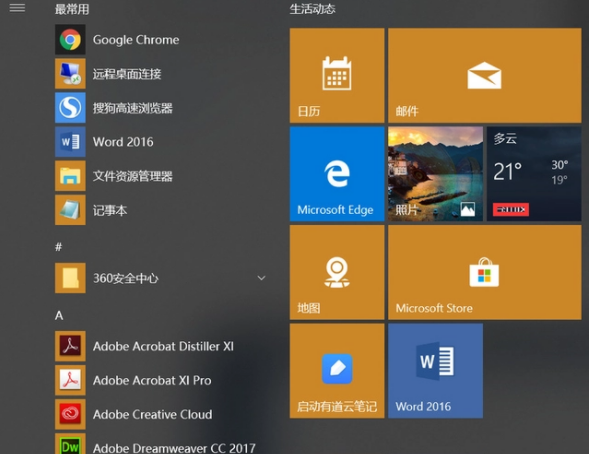Expand the 360安全中心 folder chevron
Screen dimensions: 591x454
261,278
